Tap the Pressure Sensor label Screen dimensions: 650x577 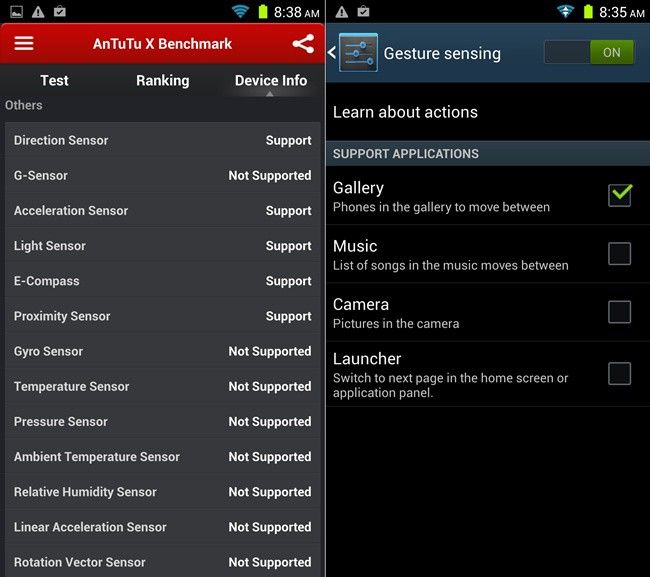pyautogui.click(x=61, y=422)
